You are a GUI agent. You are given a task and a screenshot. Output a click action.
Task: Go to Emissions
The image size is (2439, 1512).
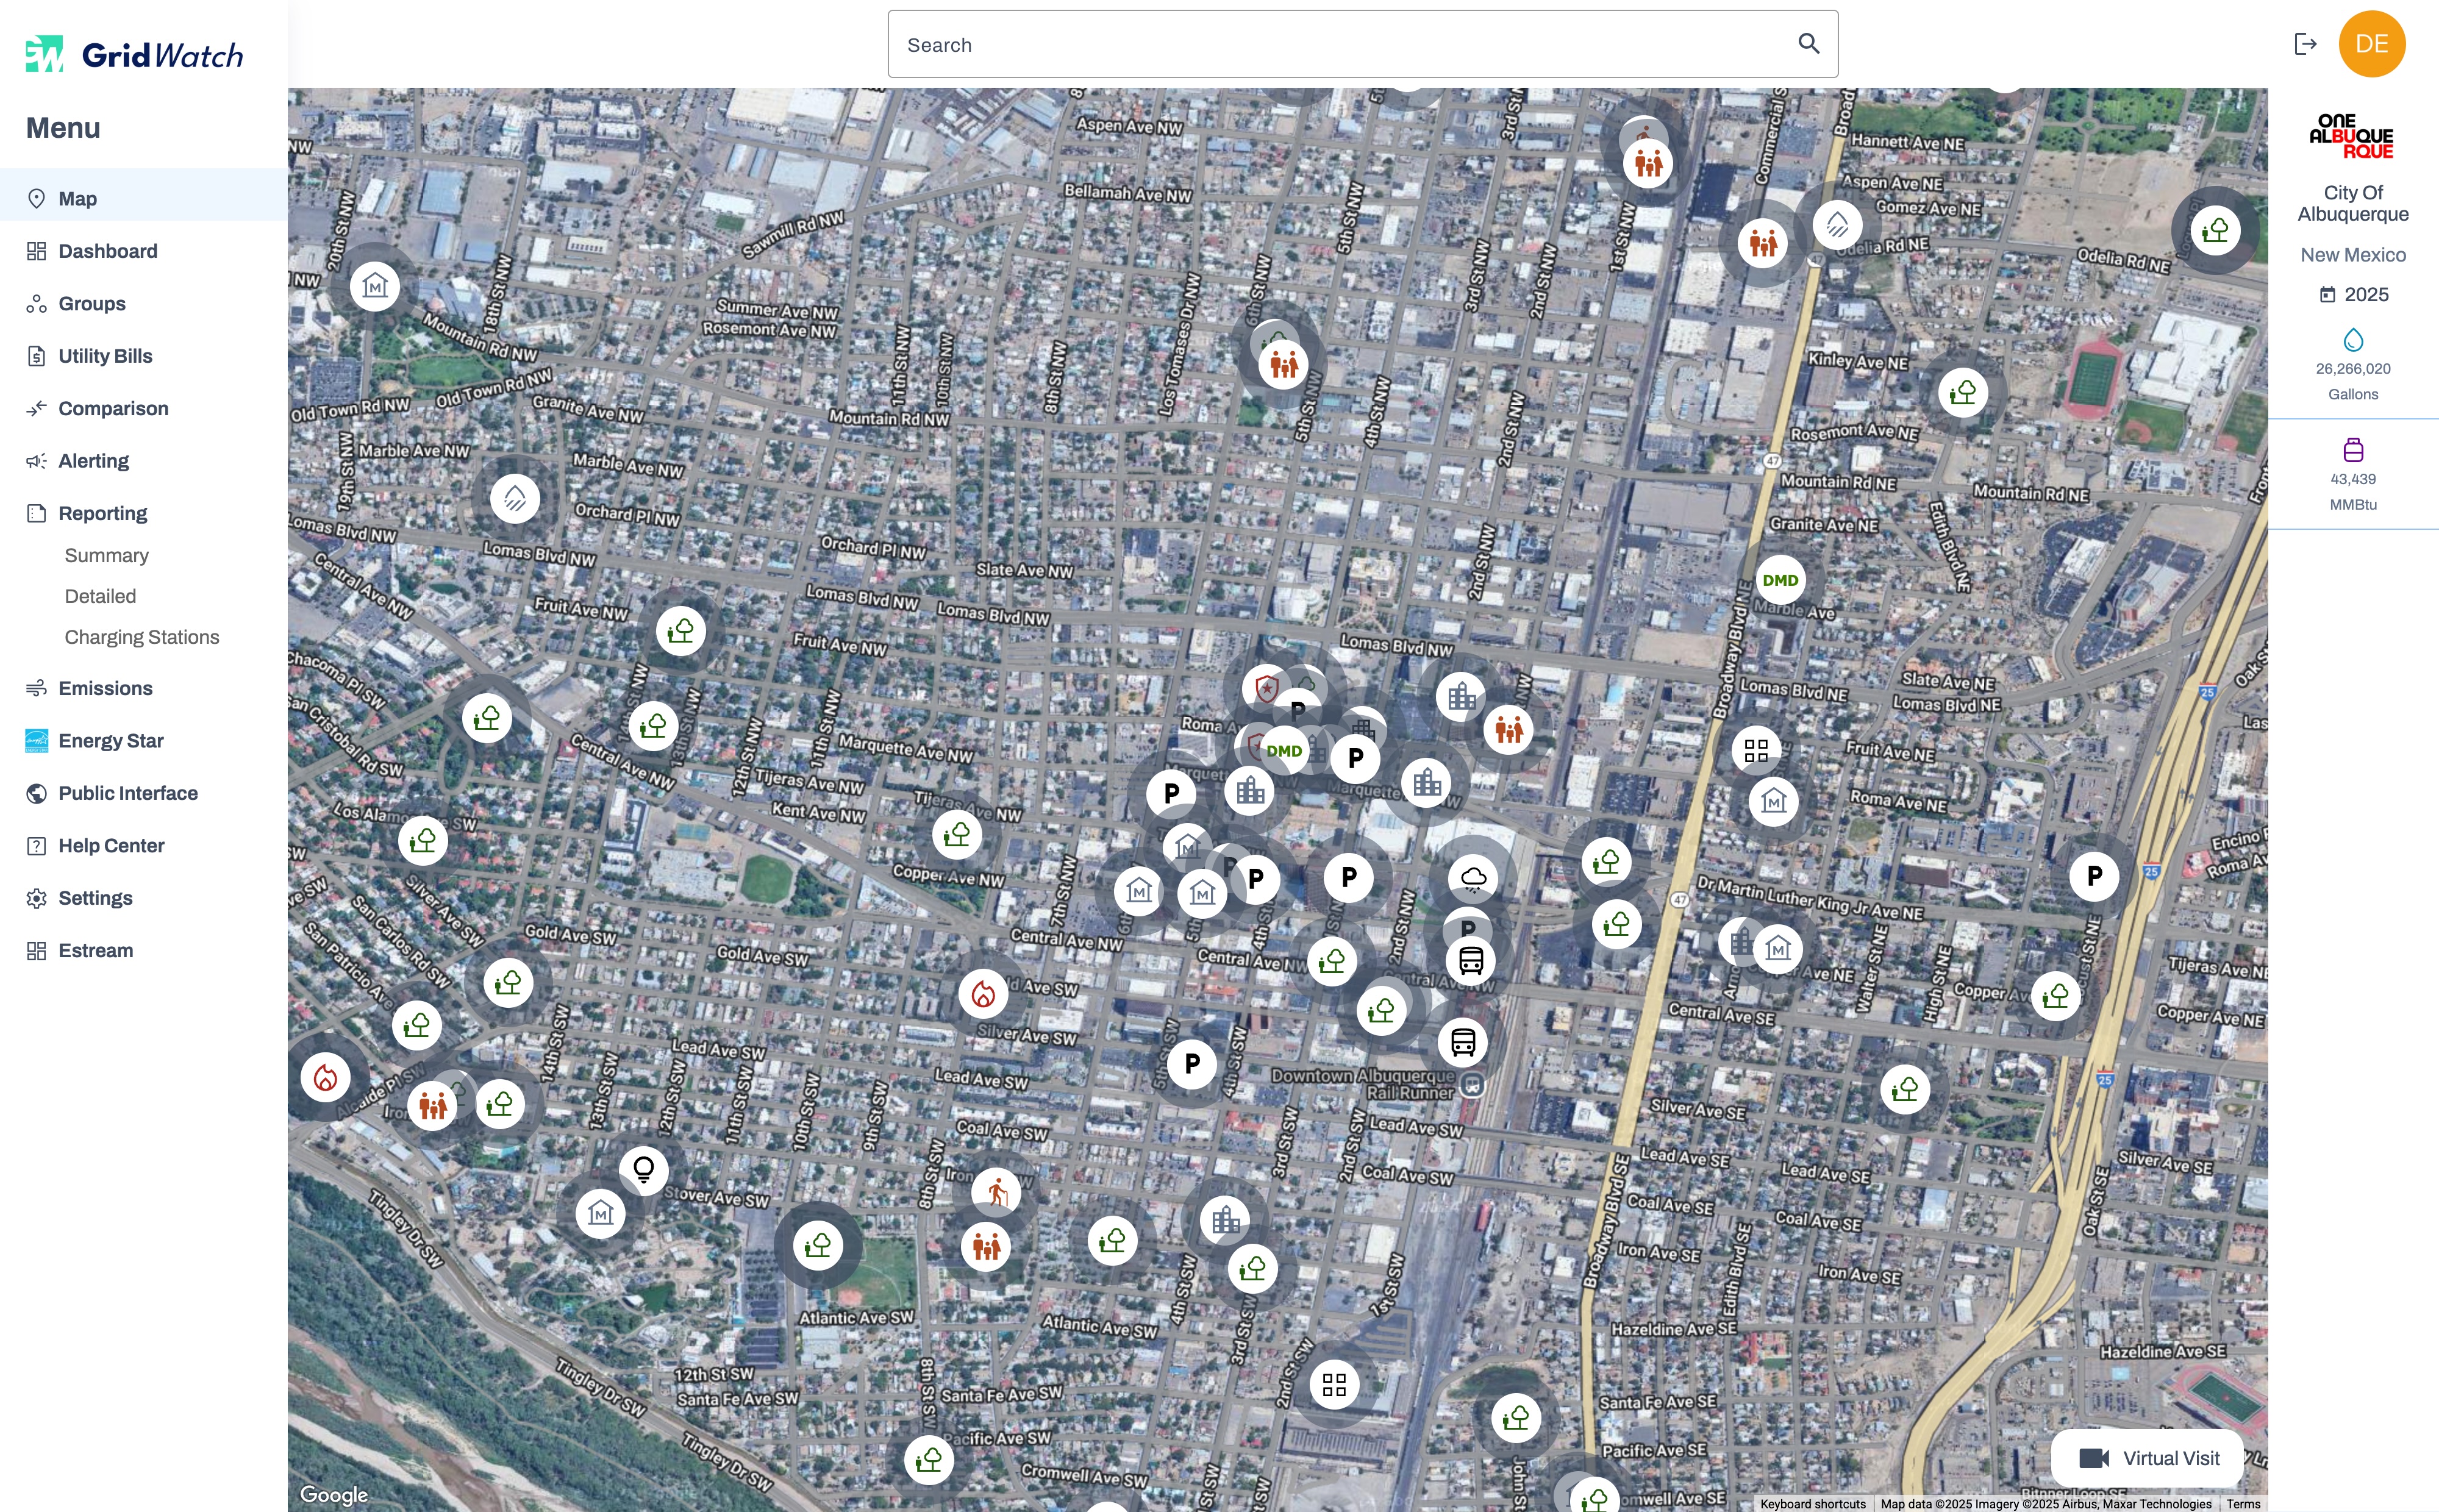coord(144,688)
